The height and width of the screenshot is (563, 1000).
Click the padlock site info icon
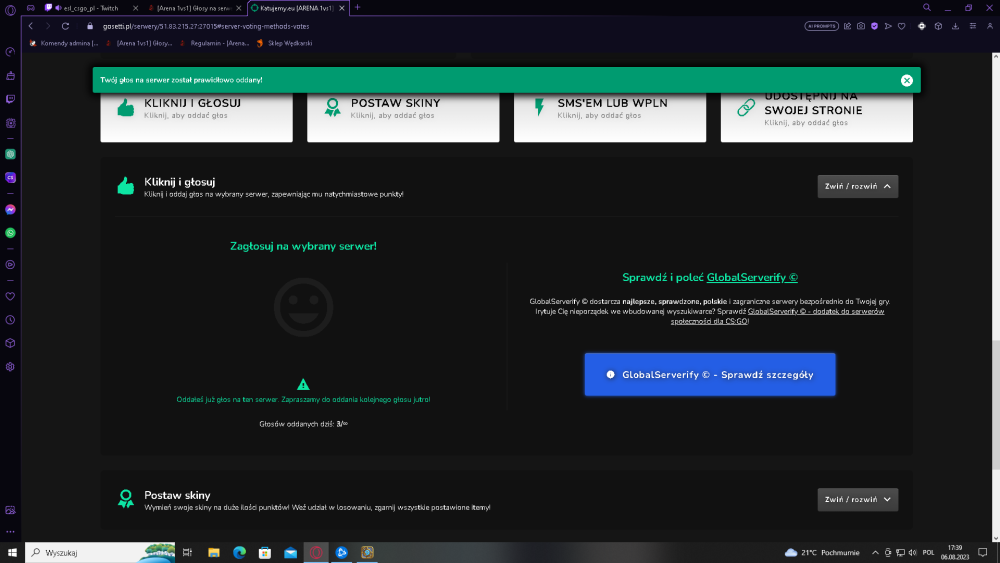point(90,26)
